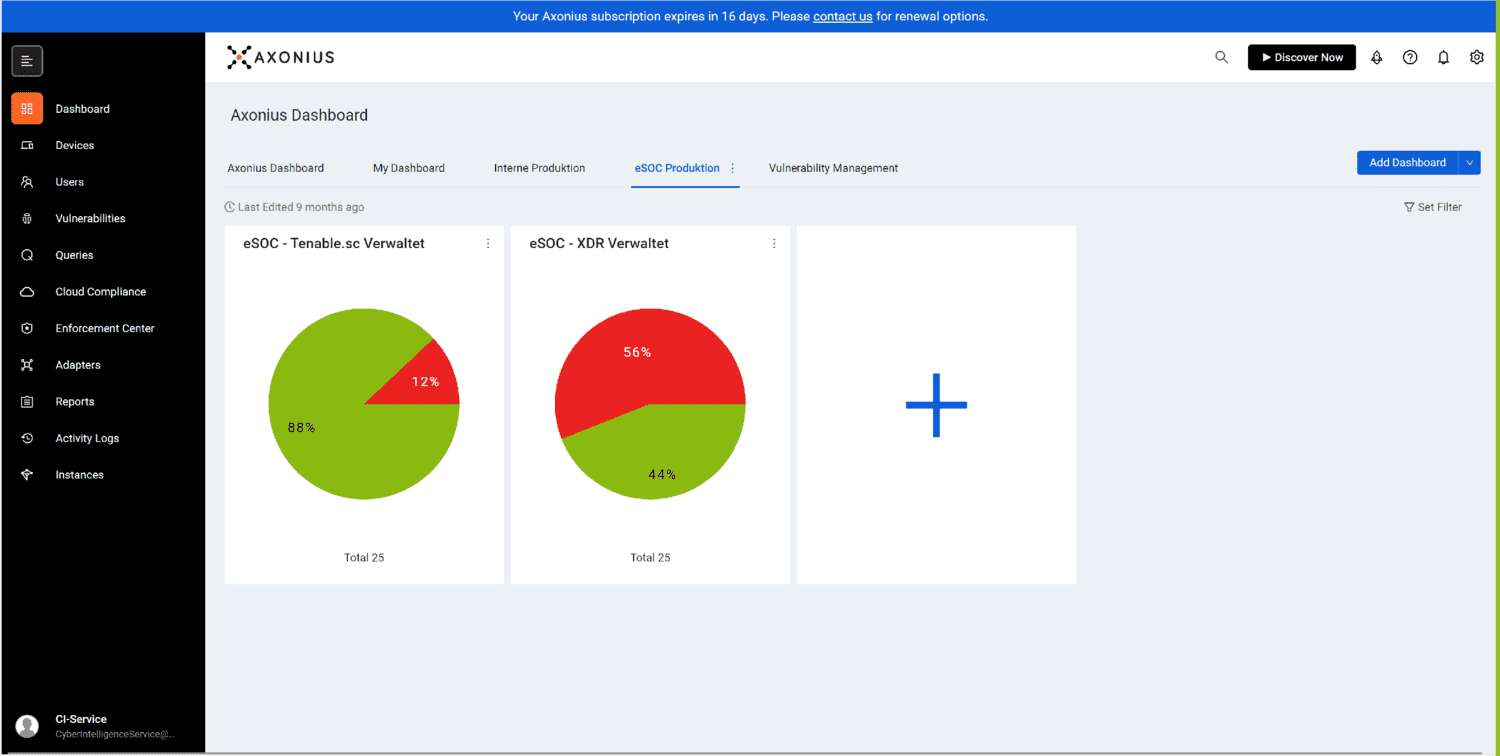This screenshot has width=1500, height=756.
Task: Click the eSOC - XDR Verwaltet title
Action: [x=599, y=243]
